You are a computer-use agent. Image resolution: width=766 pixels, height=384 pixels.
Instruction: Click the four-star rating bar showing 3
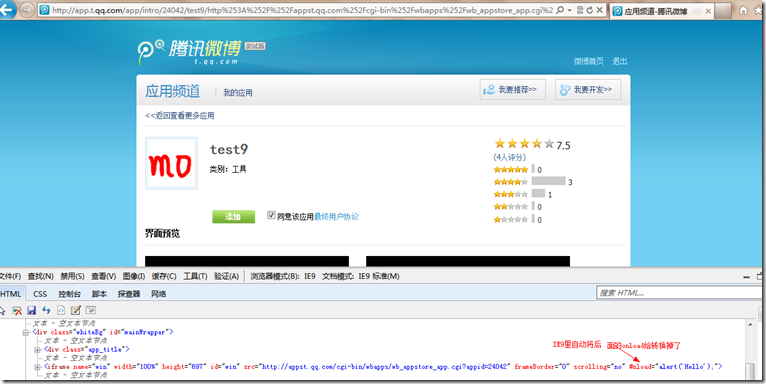tap(549, 181)
